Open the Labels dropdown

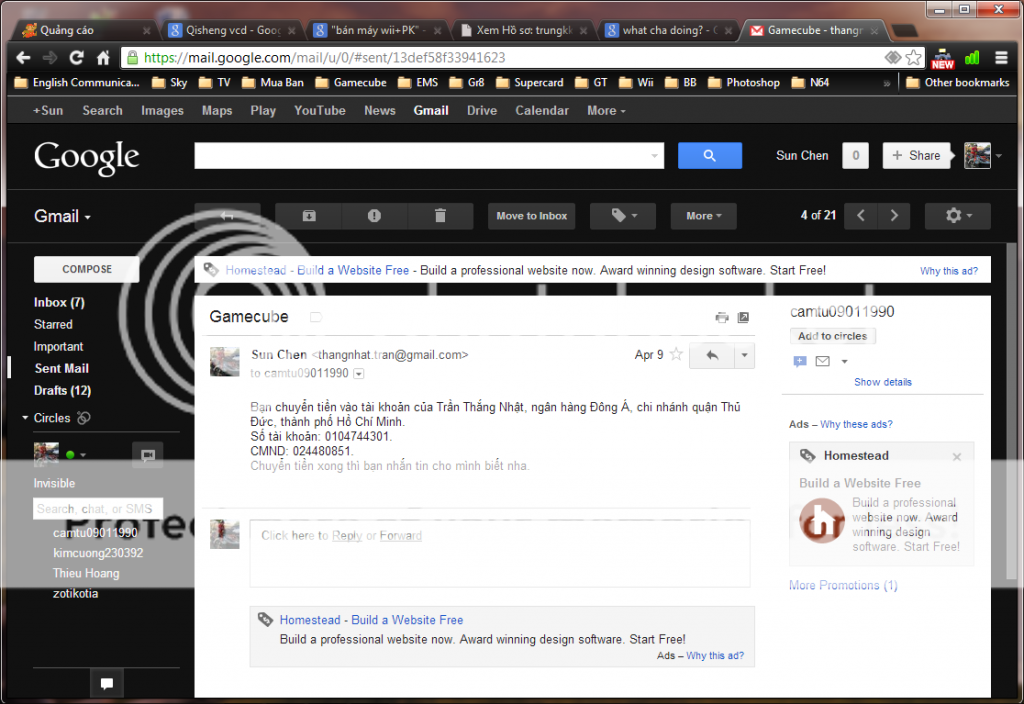click(623, 216)
